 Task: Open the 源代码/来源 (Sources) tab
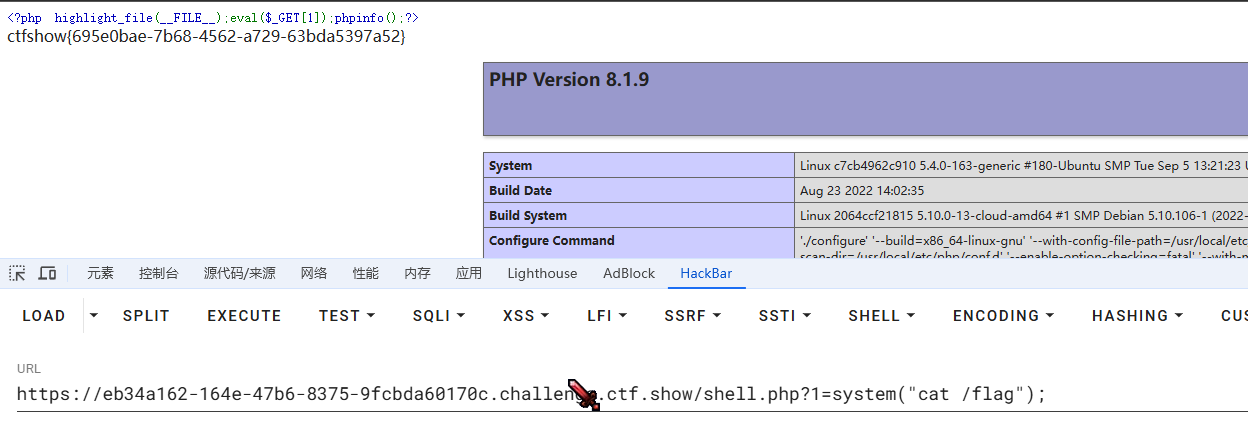point(239,273)
